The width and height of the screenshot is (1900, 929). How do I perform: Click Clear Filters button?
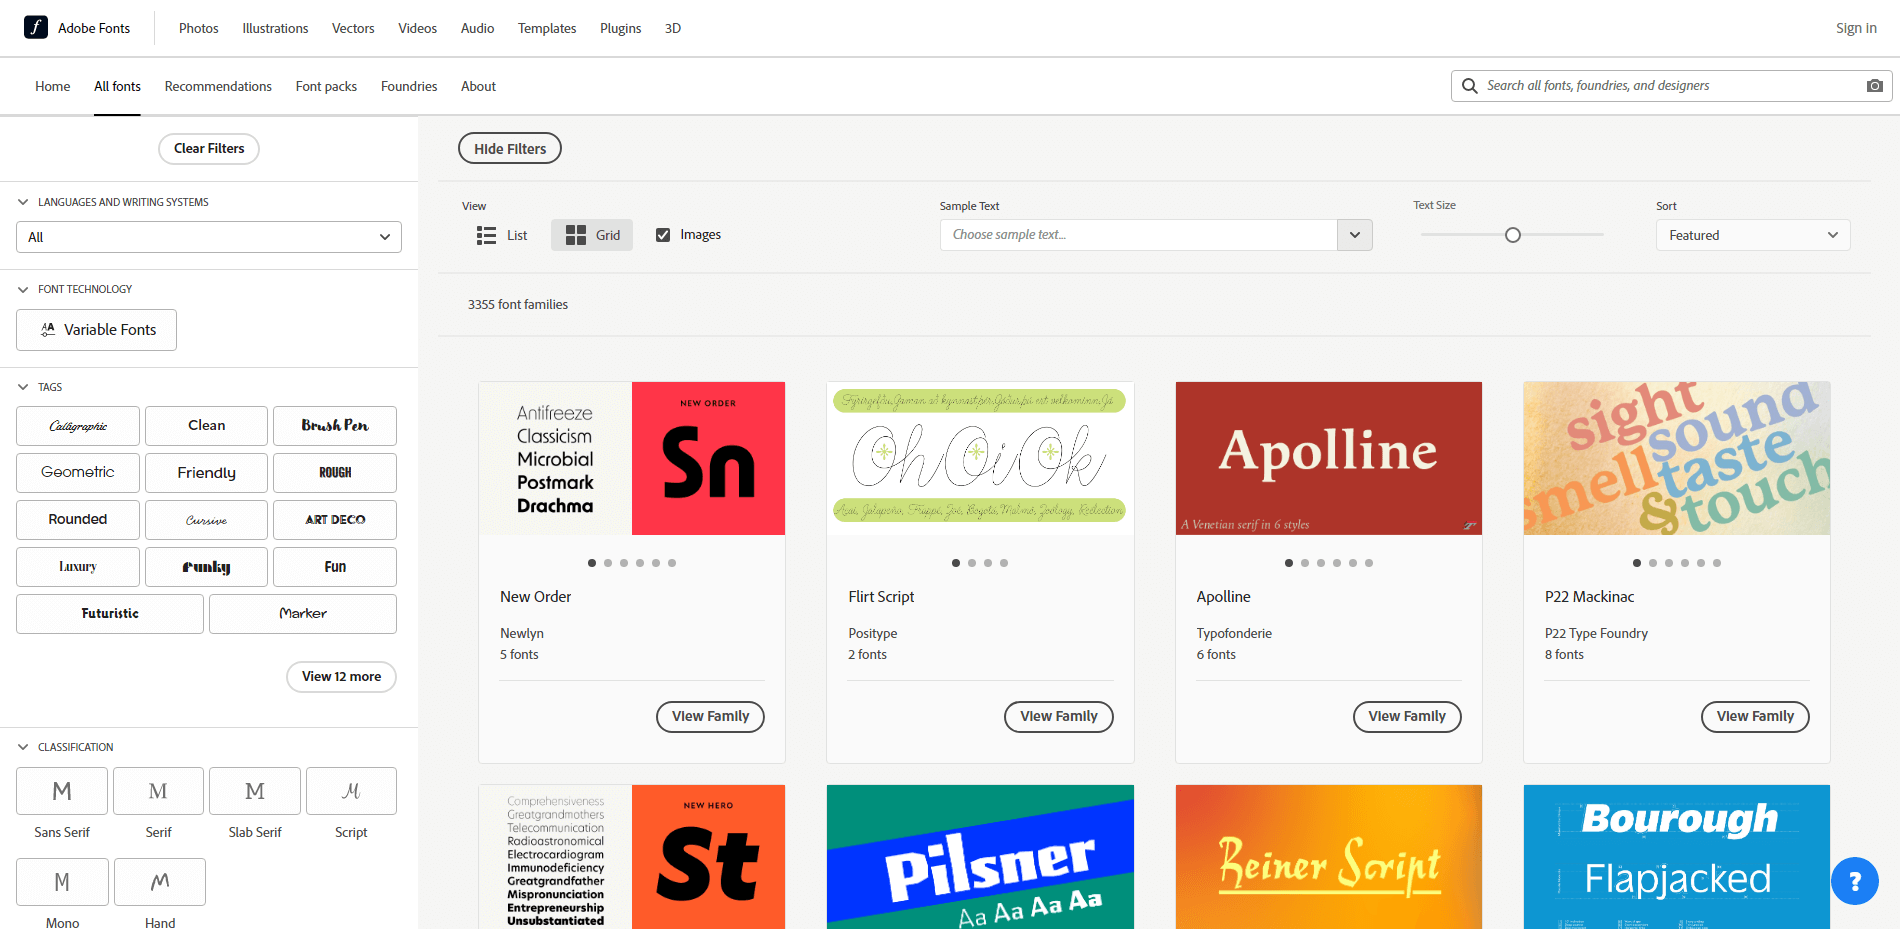point(209,149)
